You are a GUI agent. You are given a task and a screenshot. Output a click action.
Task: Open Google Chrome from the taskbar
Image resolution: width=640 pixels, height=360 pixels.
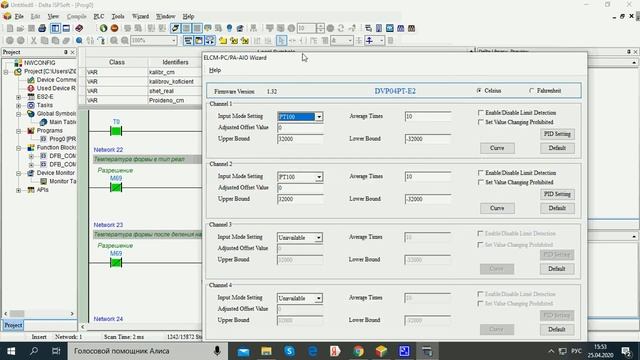[x=358, y=351]
